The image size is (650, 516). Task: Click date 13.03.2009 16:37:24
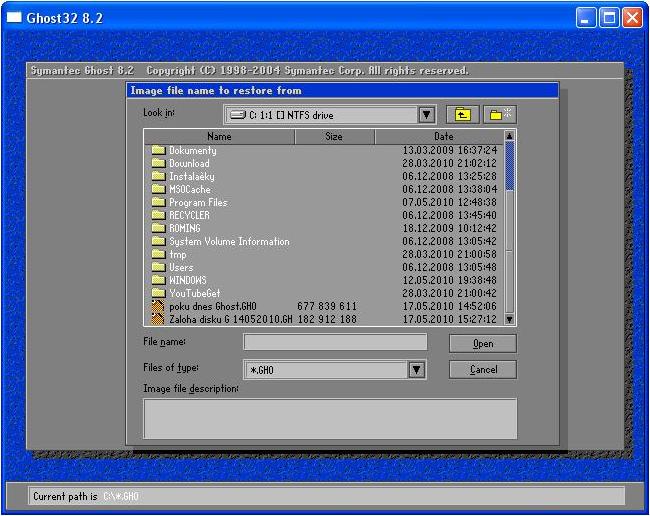(449, 150)
